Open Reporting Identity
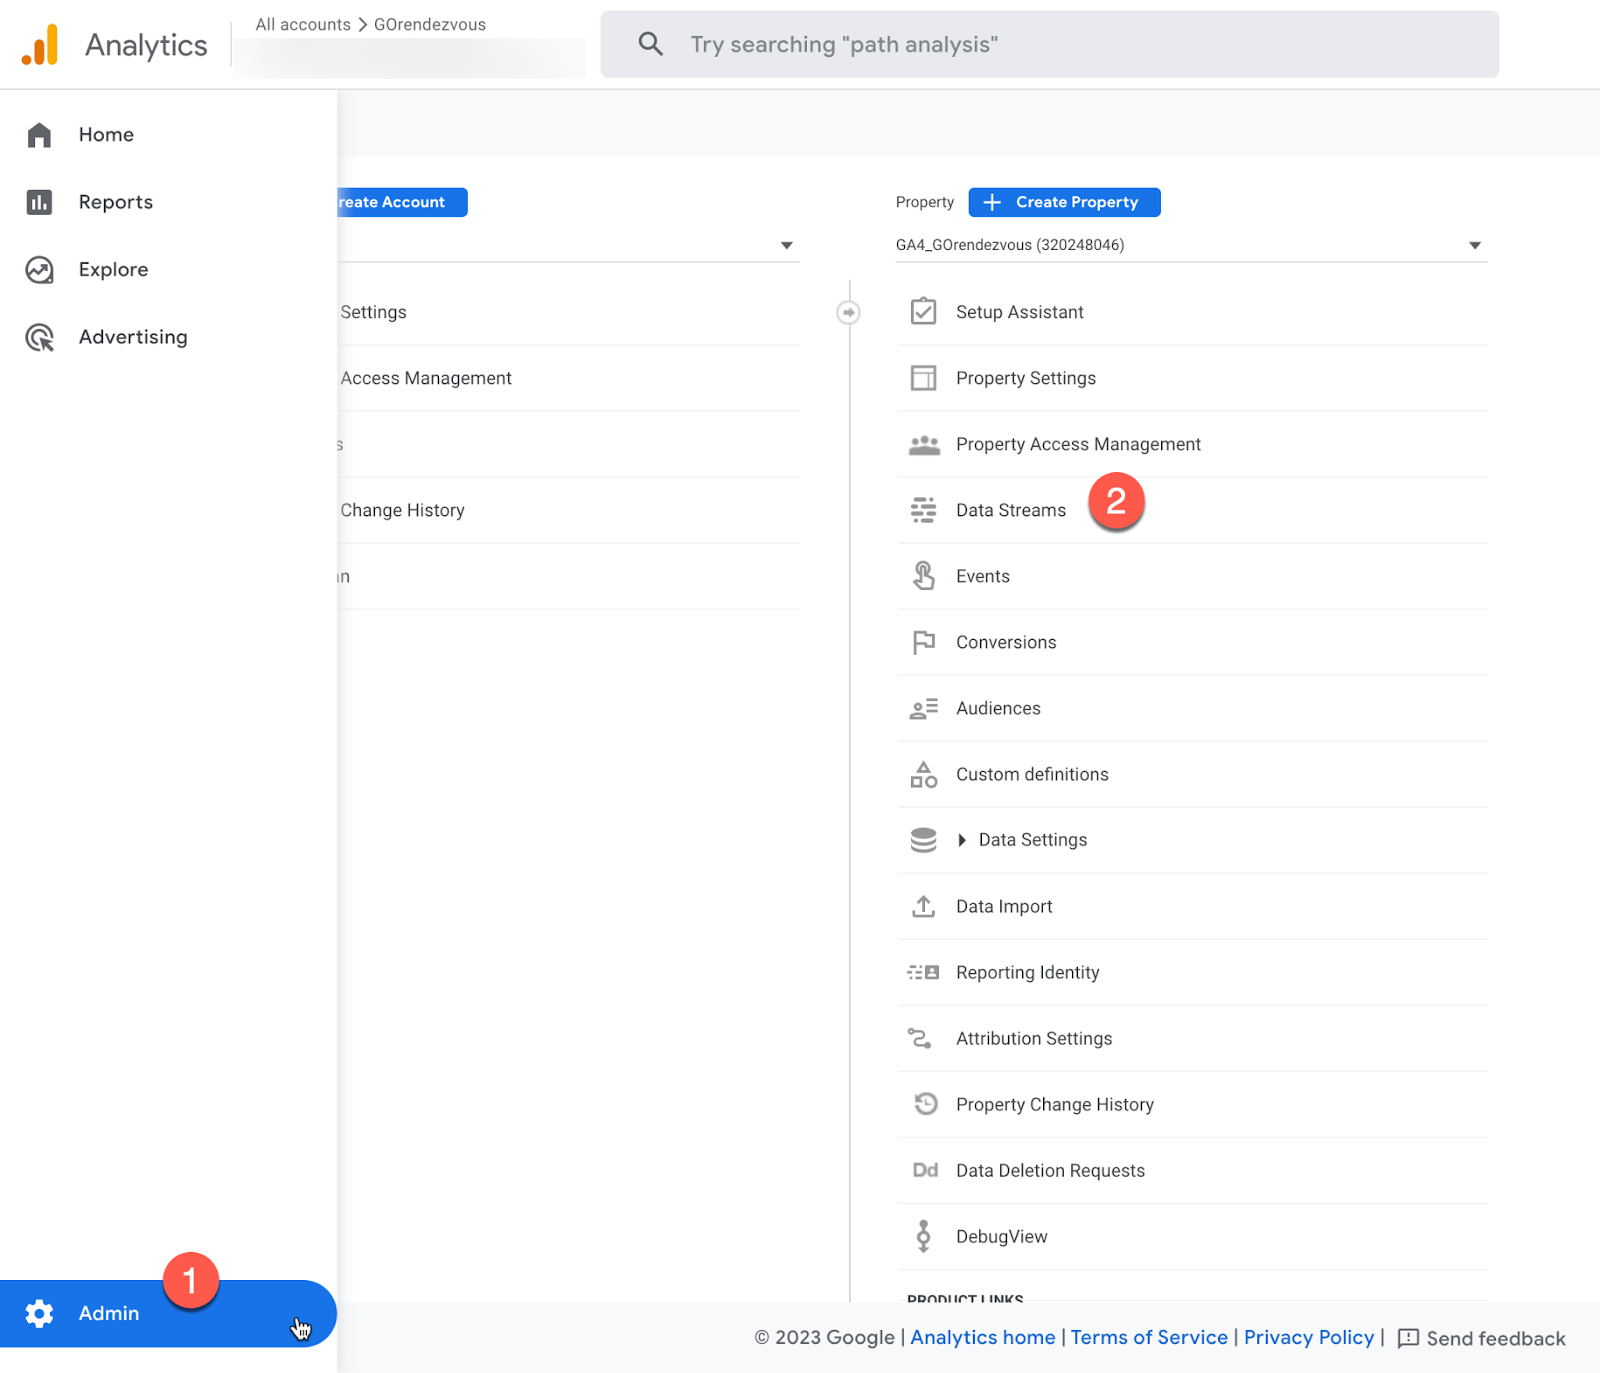 tap(1192, 972)
